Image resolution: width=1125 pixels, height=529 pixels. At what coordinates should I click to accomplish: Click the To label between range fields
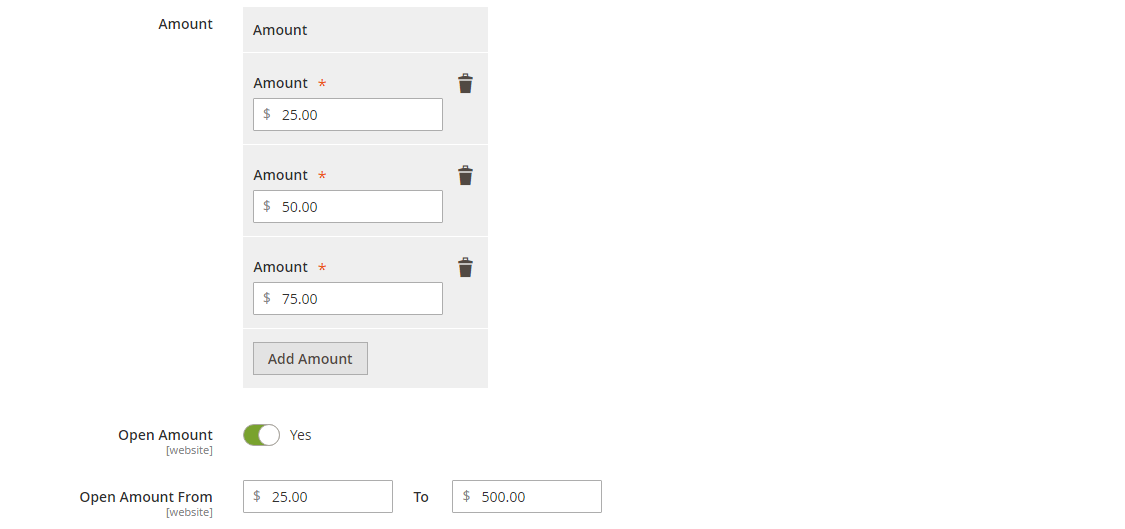coord(421,497)
